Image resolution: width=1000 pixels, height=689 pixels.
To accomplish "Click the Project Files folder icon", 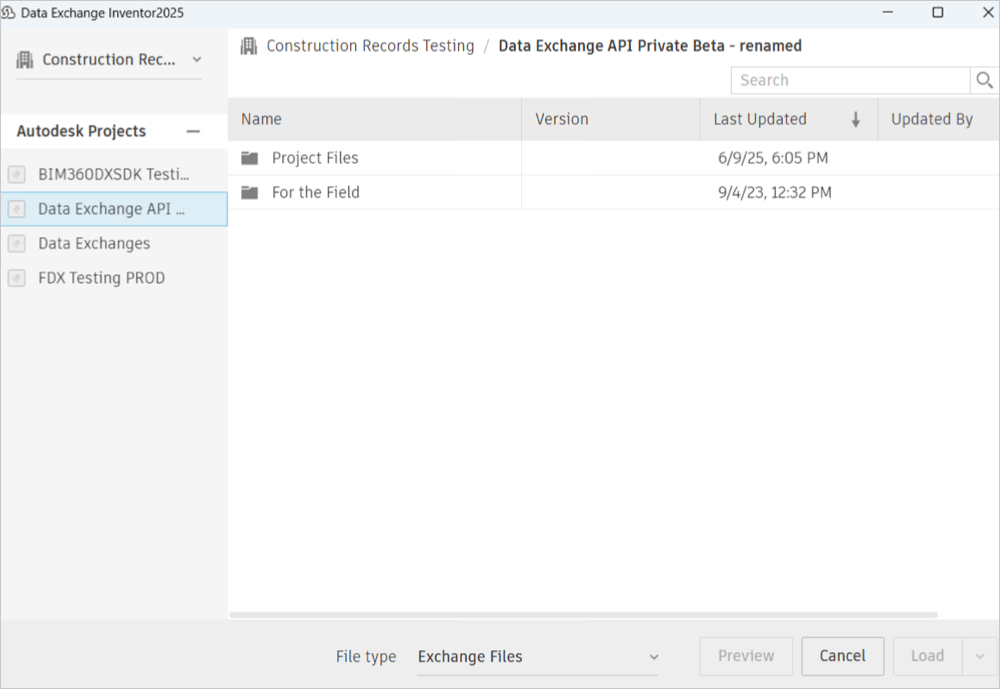I will point(249,158).
